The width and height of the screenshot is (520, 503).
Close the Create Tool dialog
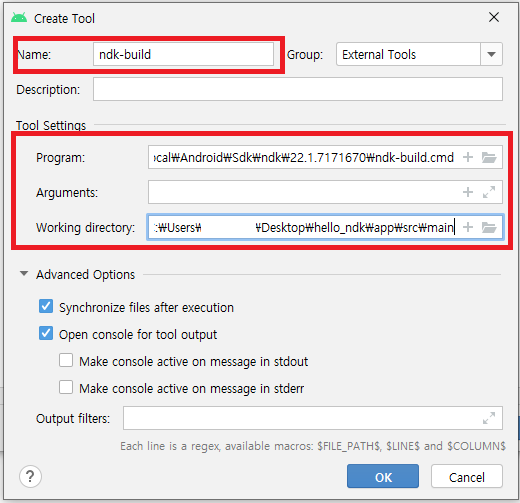(x=494, y=17)
